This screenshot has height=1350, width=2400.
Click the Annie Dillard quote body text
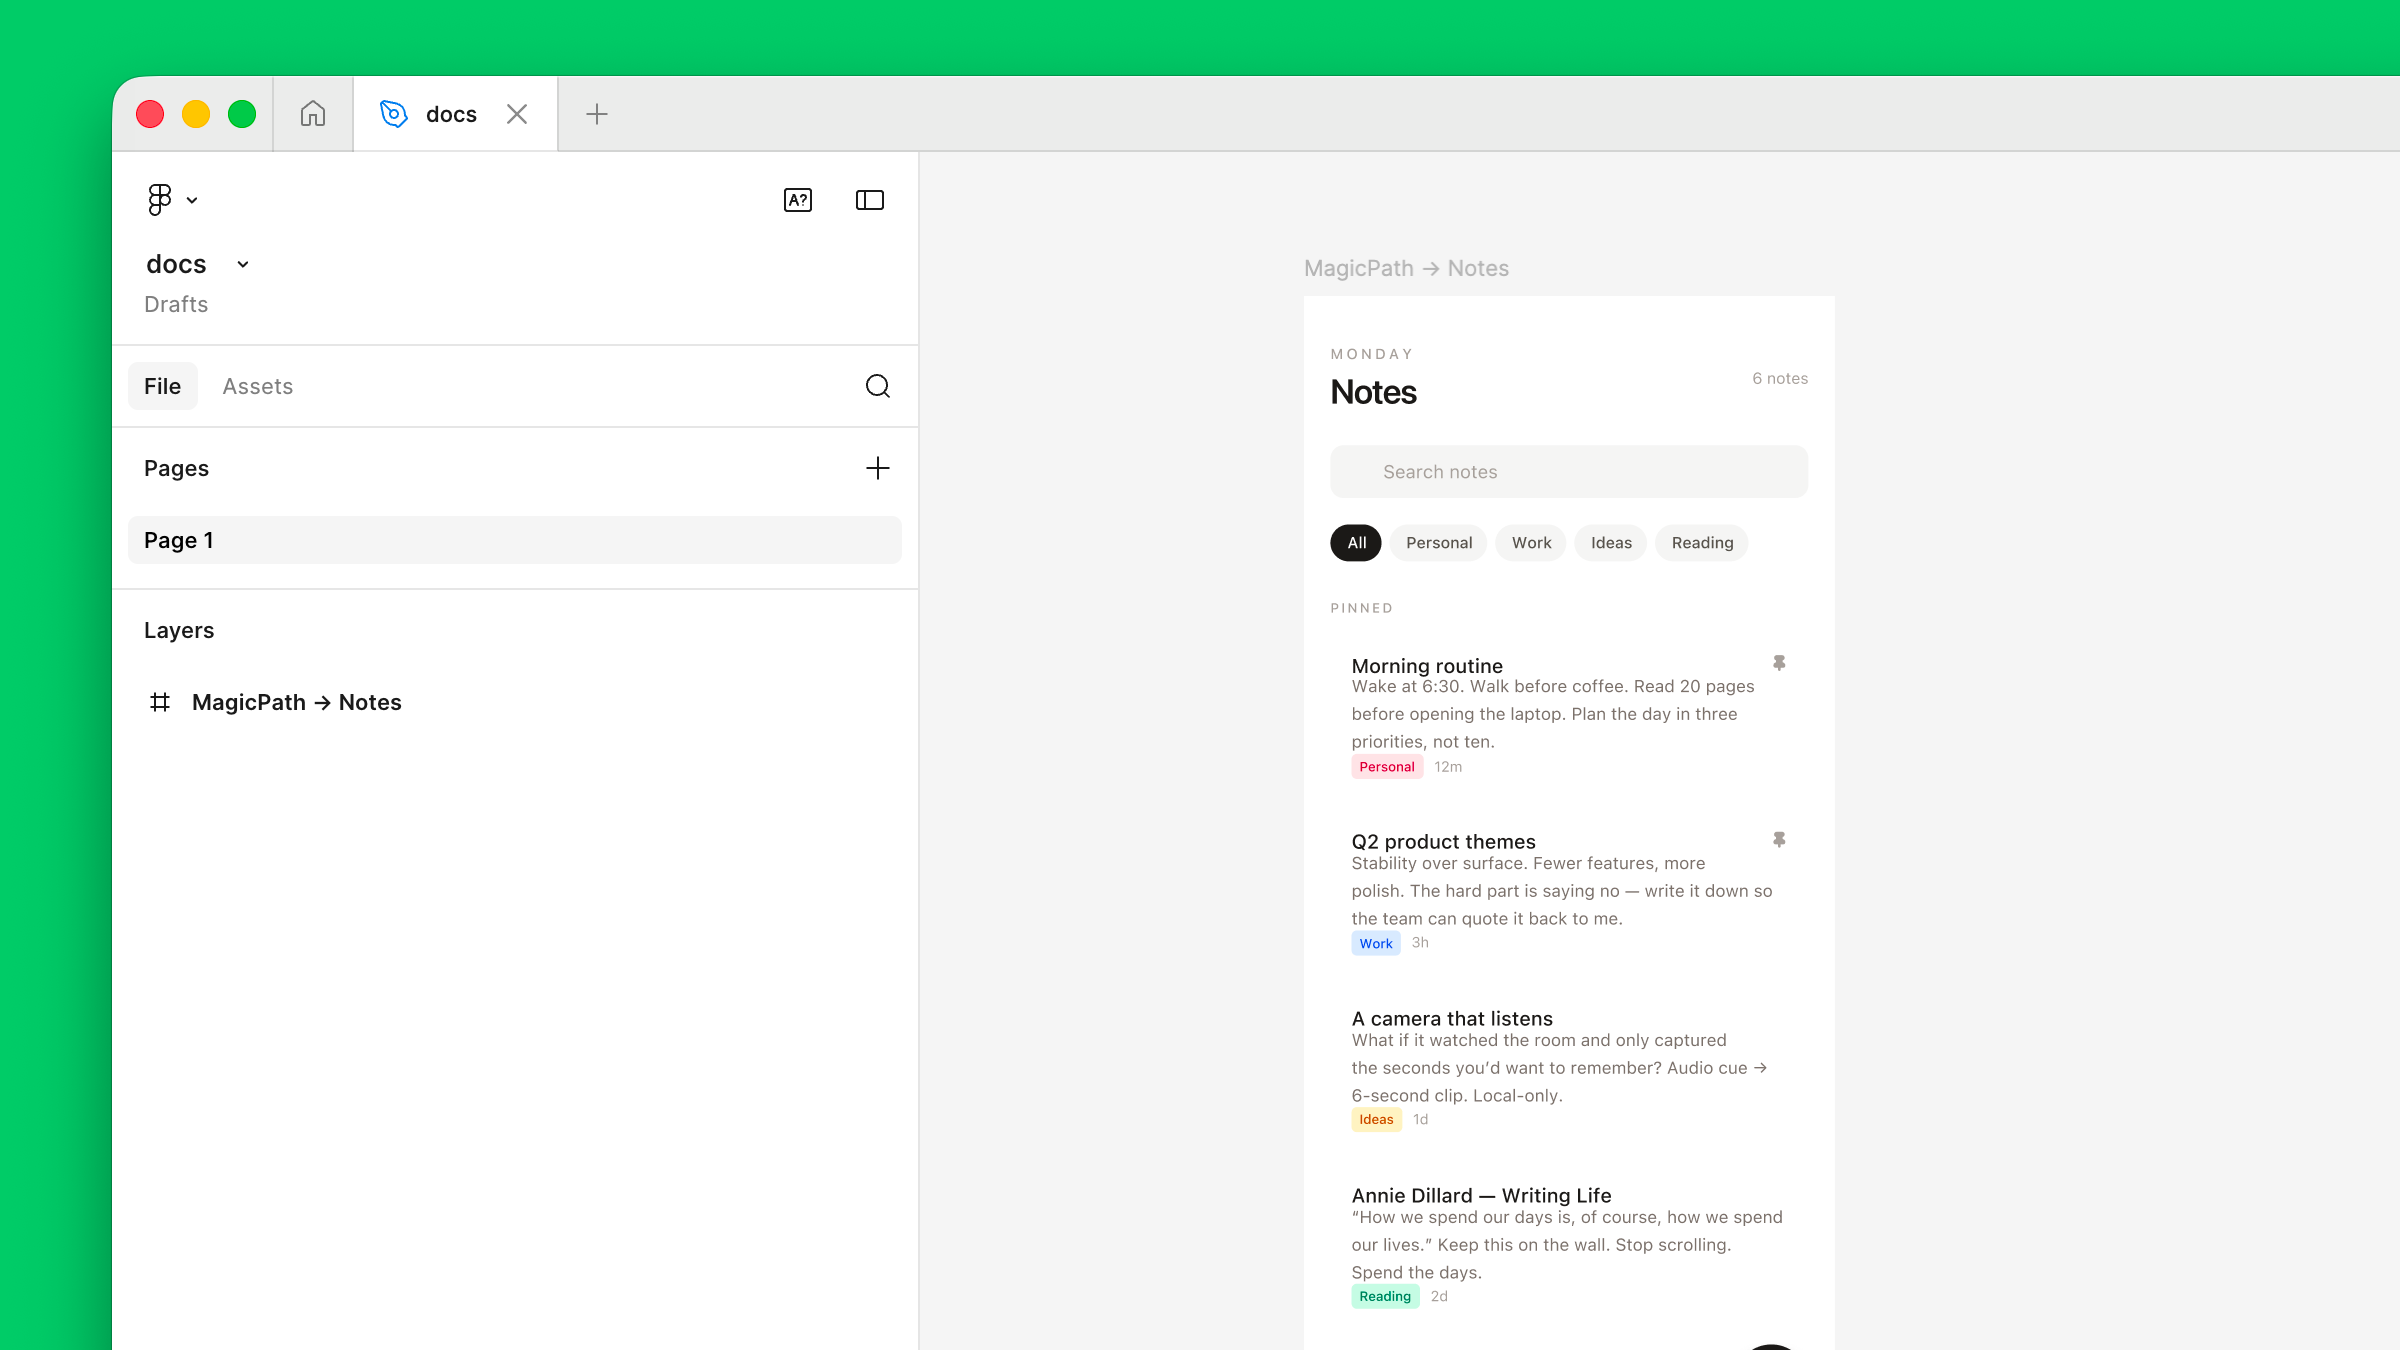1567,1245
